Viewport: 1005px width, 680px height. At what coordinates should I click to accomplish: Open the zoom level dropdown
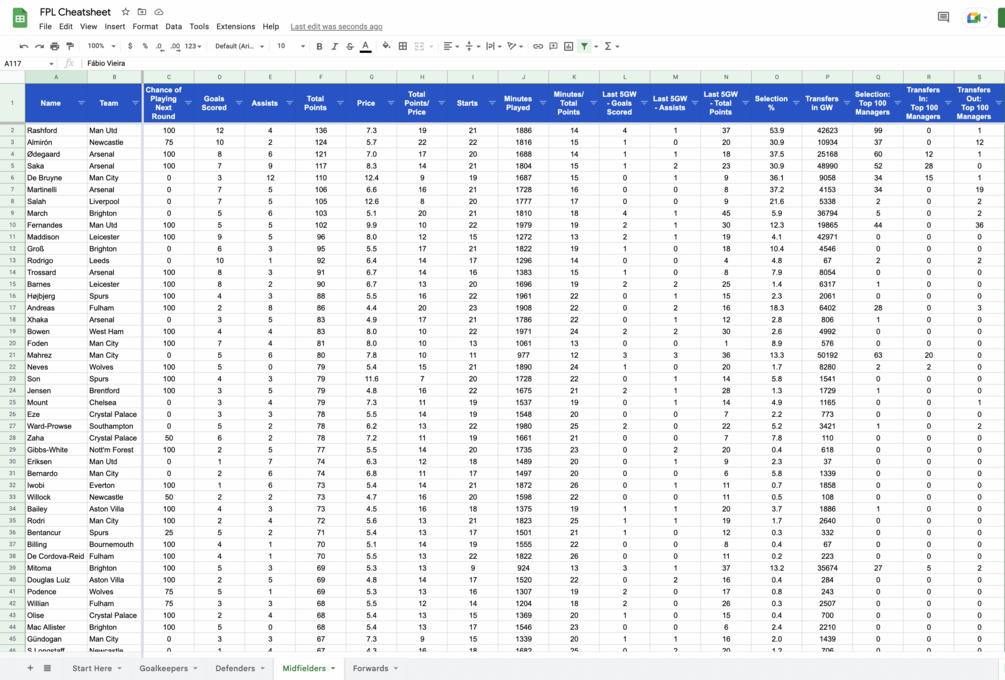(101, 46)
